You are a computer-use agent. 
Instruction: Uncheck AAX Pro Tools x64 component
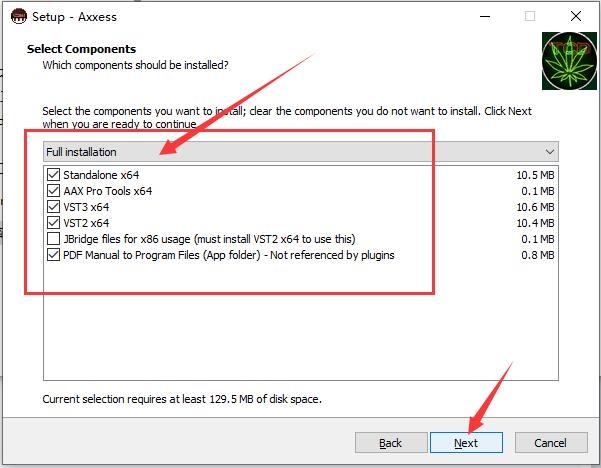pos(53,191)
